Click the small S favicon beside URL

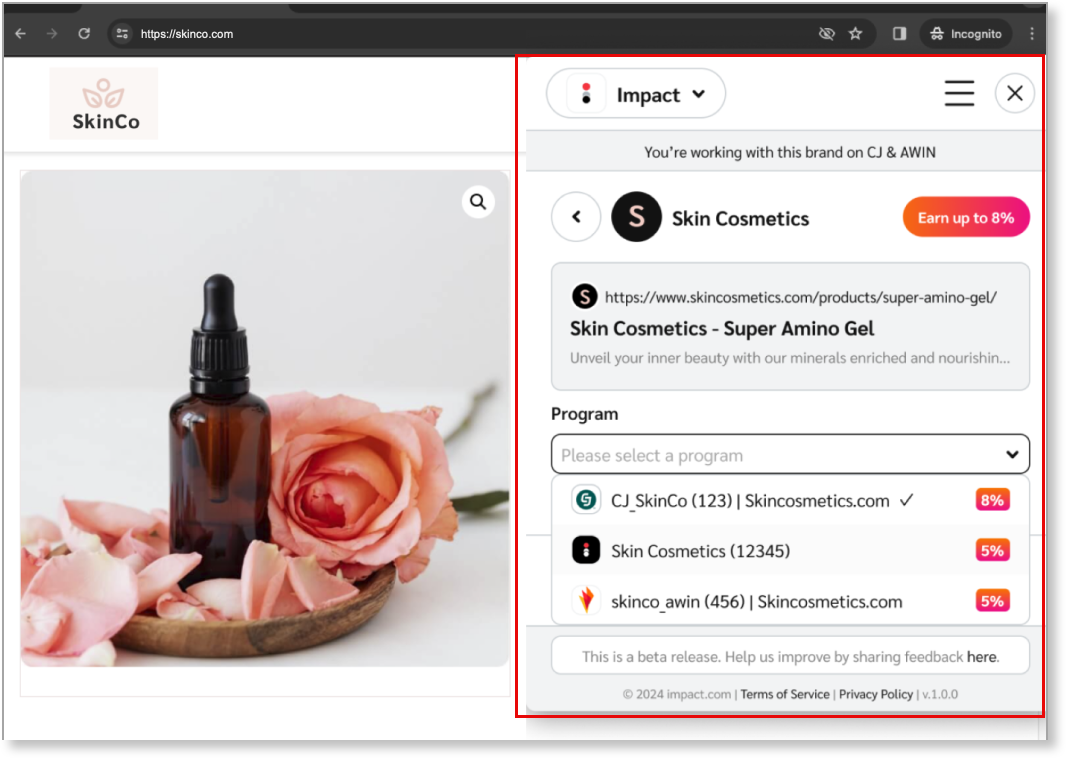pyautogui.click(x=584, y=296)
